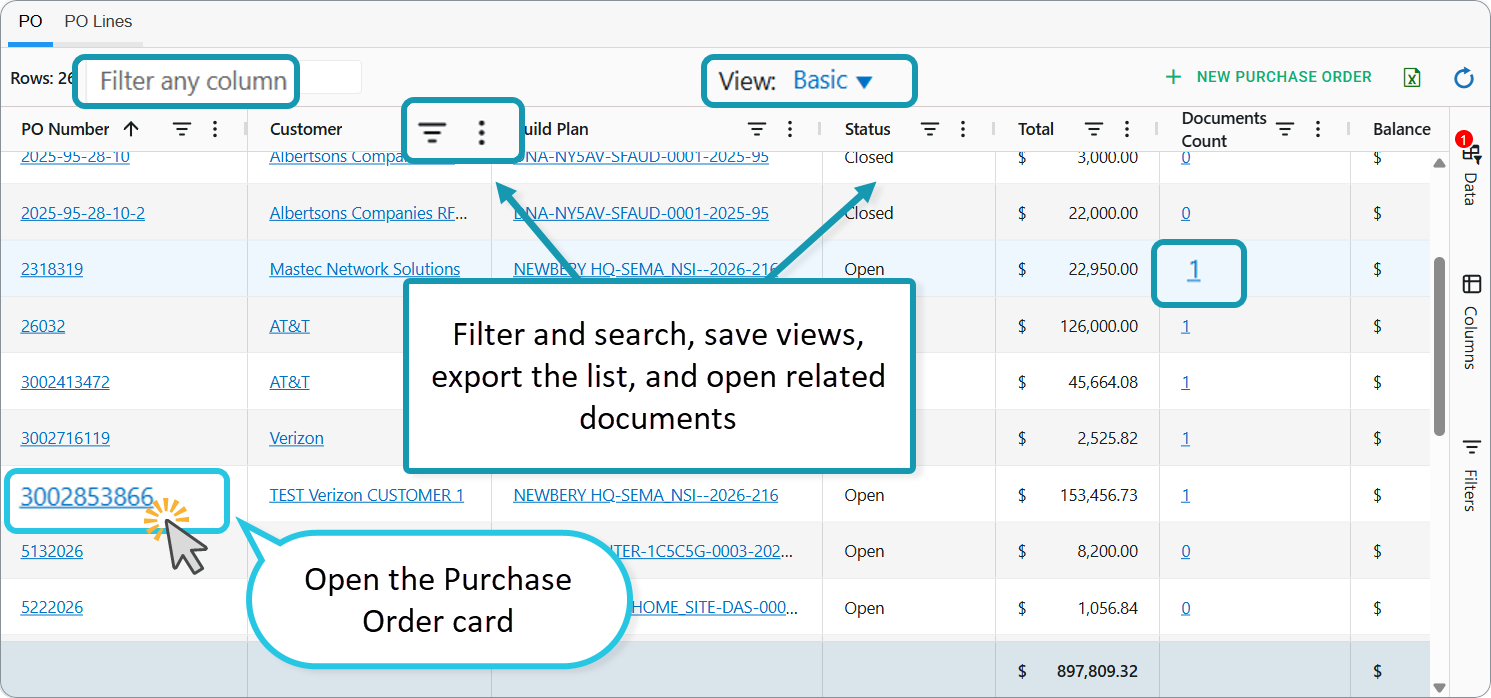Click the scrollbar up arrow

[x=1439, y=163]
